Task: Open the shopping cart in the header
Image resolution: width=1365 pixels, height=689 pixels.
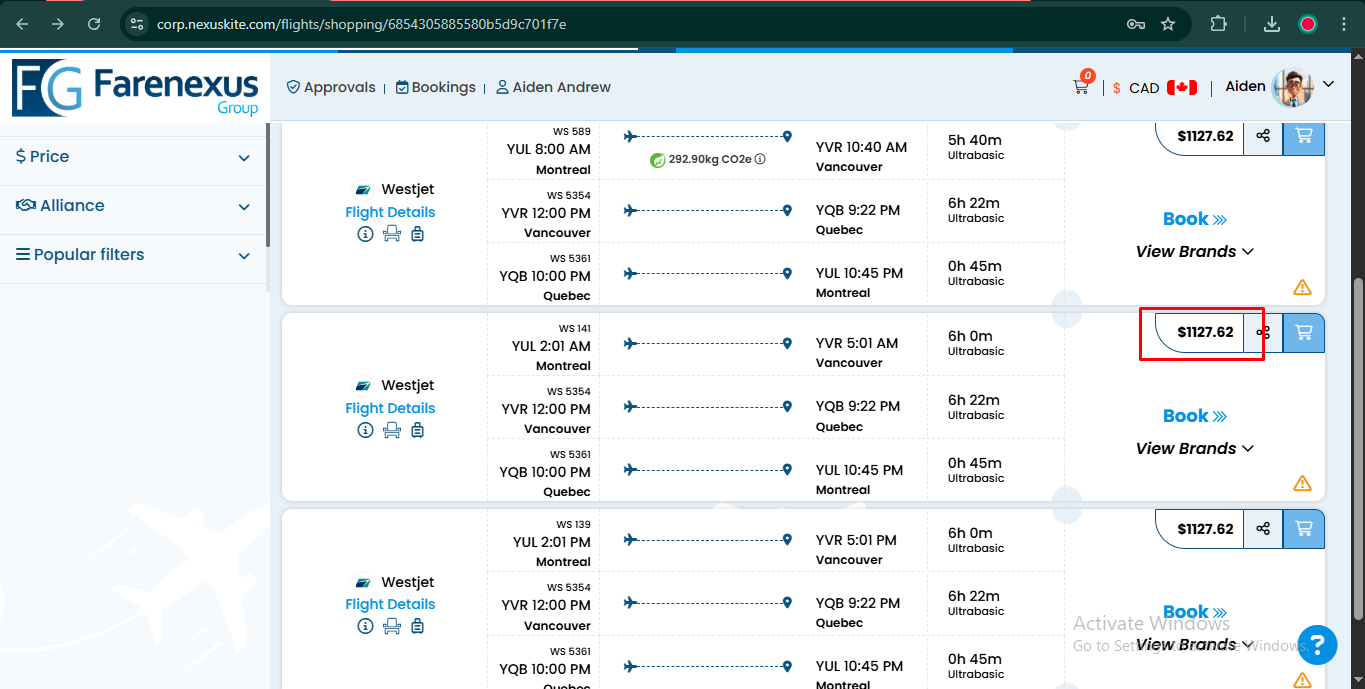Action: tap(1082, 85)
